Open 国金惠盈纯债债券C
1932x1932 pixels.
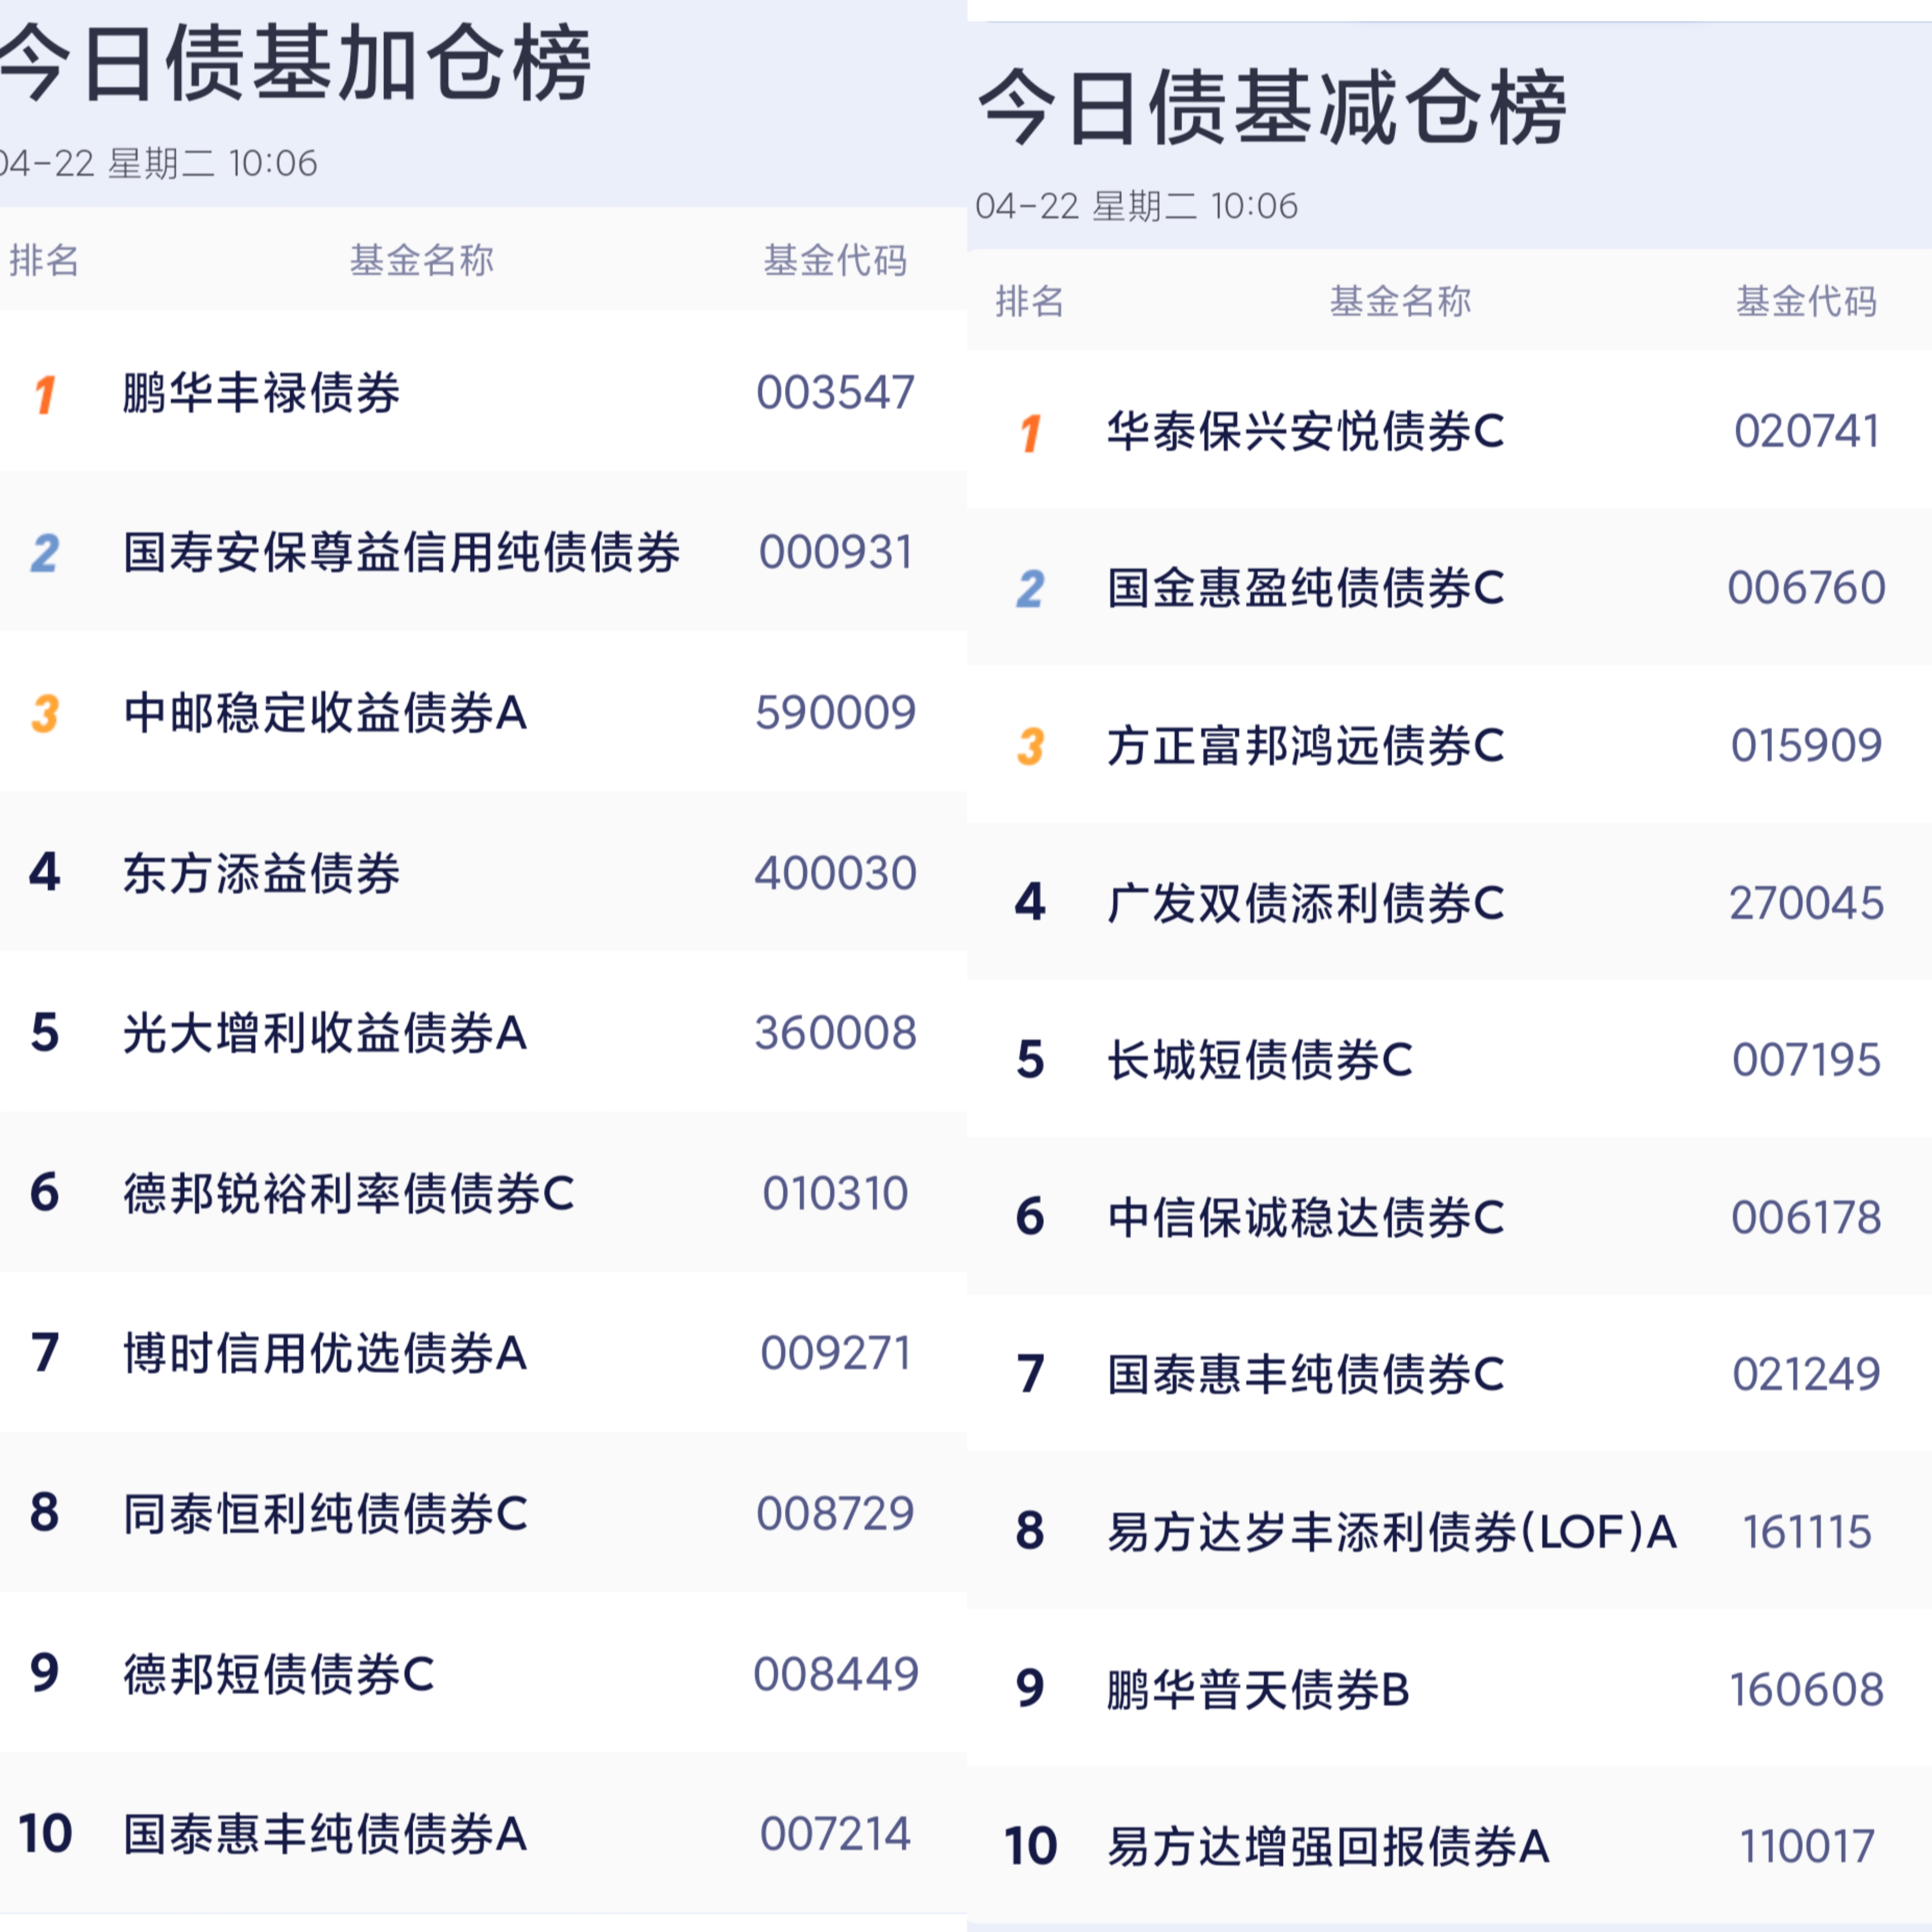click(1305, 588)
